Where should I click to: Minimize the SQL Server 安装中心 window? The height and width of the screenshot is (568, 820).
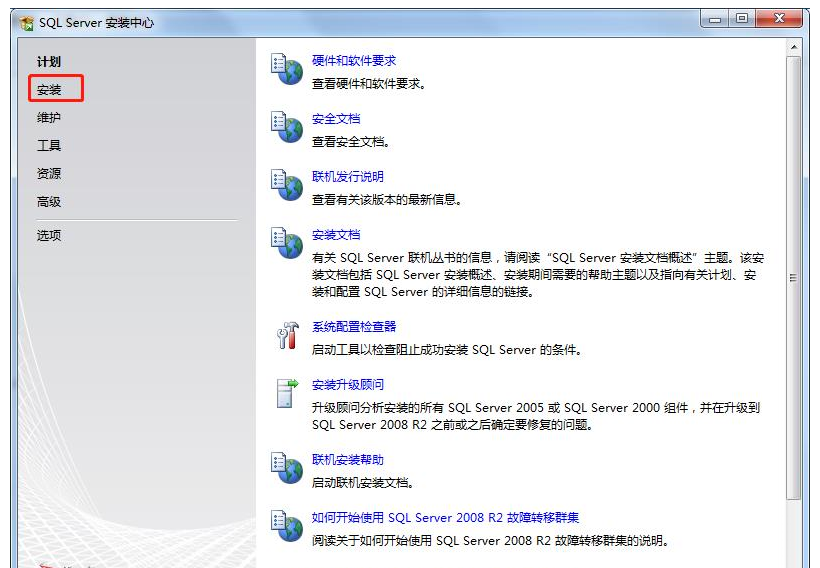(715, 19)
